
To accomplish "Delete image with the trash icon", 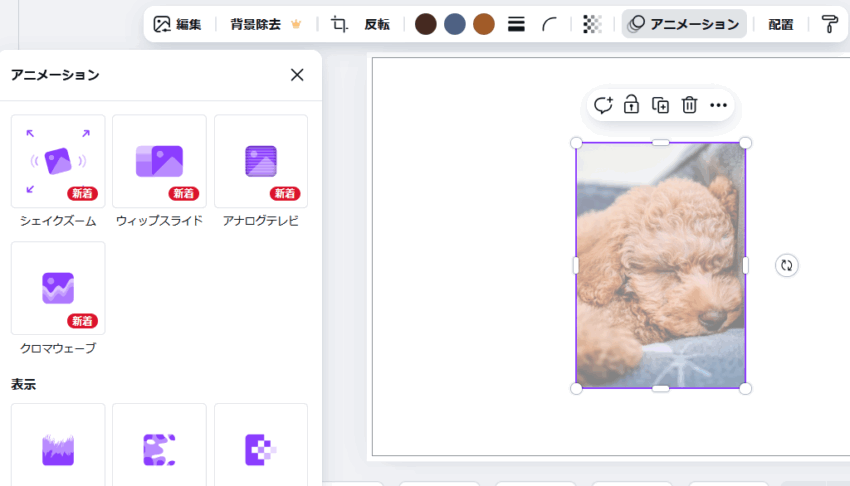I will point(689,105).
